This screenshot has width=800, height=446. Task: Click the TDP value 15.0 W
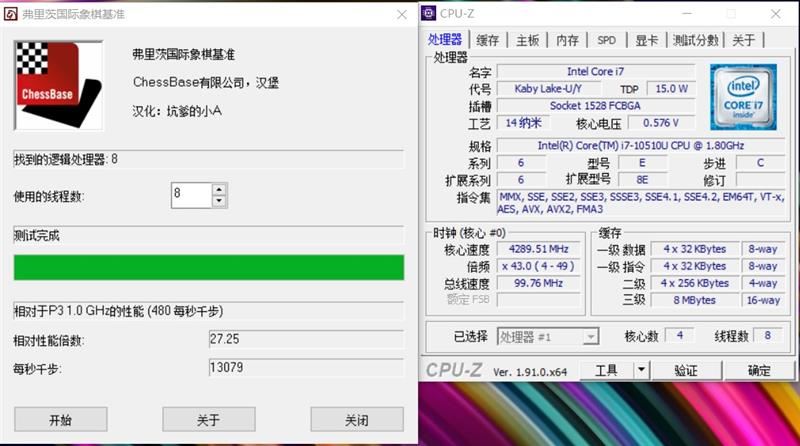tap(671, 89)
